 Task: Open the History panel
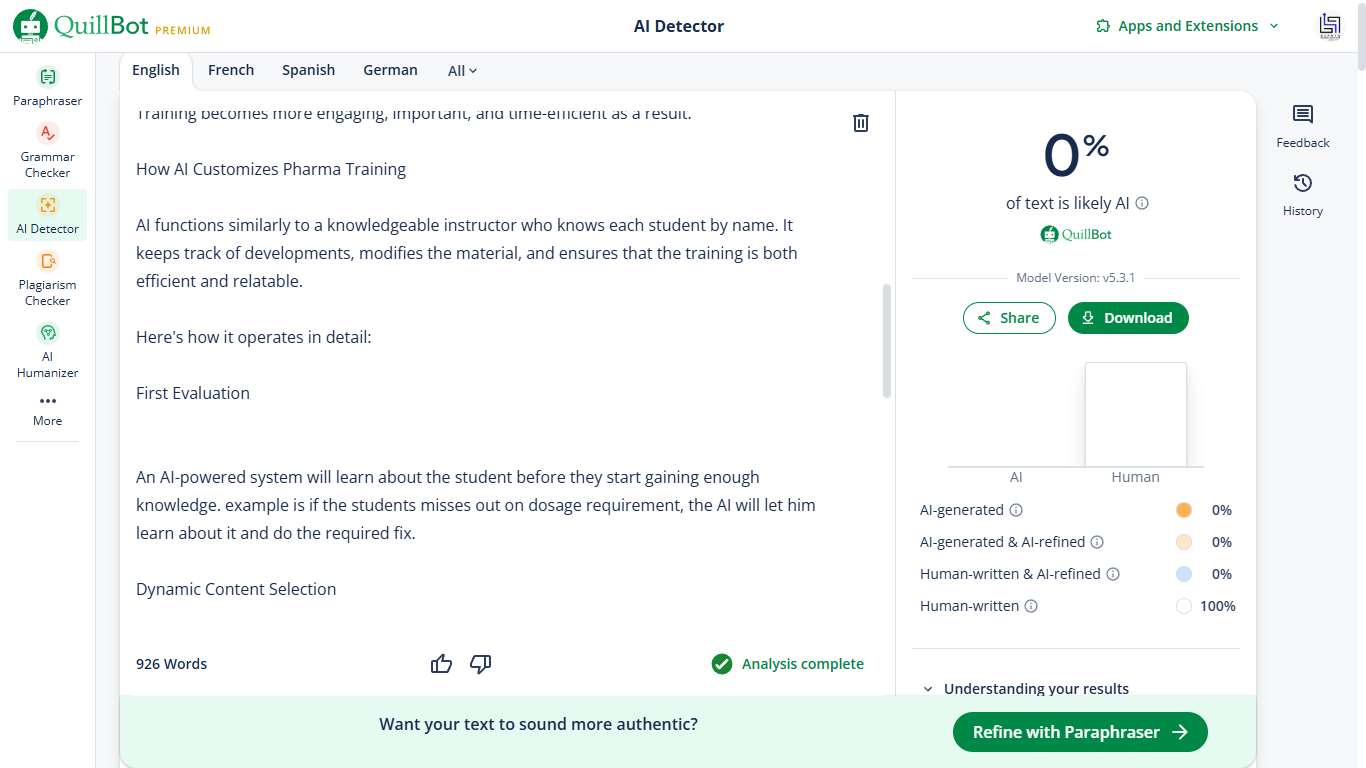[x=1302, y=195]
